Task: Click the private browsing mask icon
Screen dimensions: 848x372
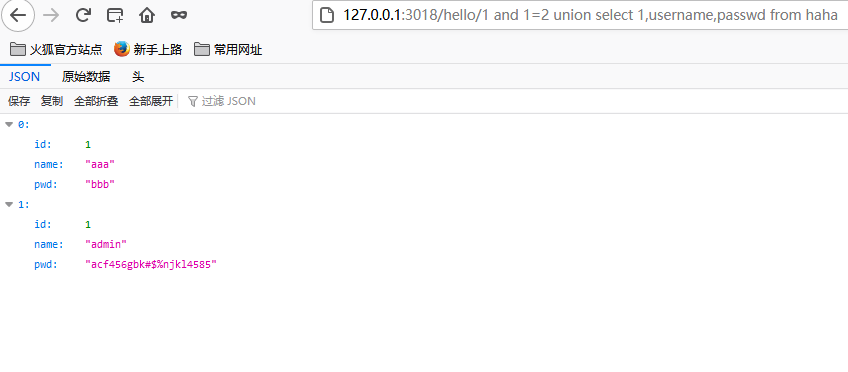Action: [178, 15]
